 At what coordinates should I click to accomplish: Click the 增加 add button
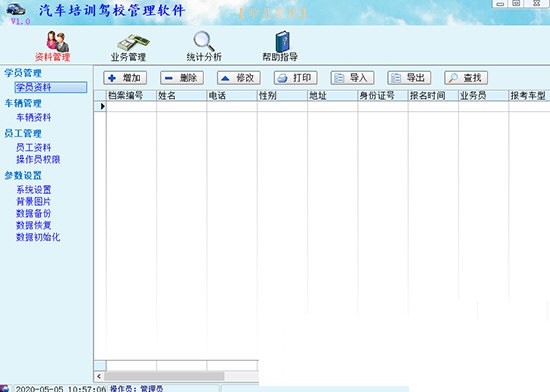[x=125, y=78]
